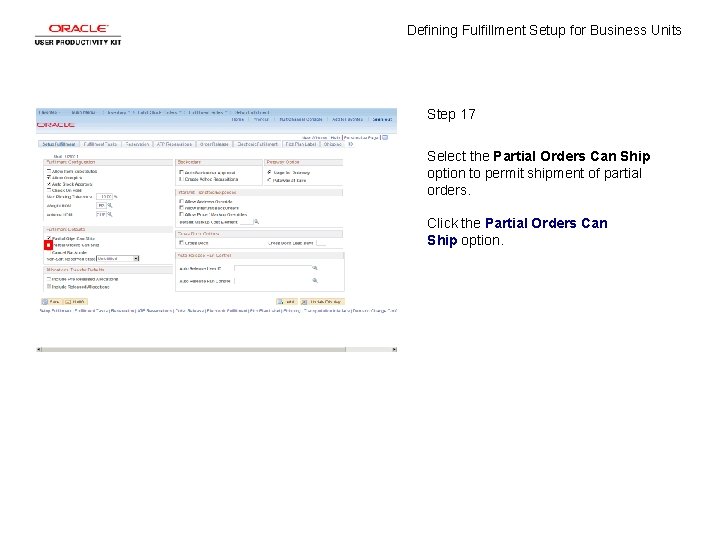Open lookup beside Auto Release User ID
The height and width of the screenshot is (540, 720).
tap(315, 268)
